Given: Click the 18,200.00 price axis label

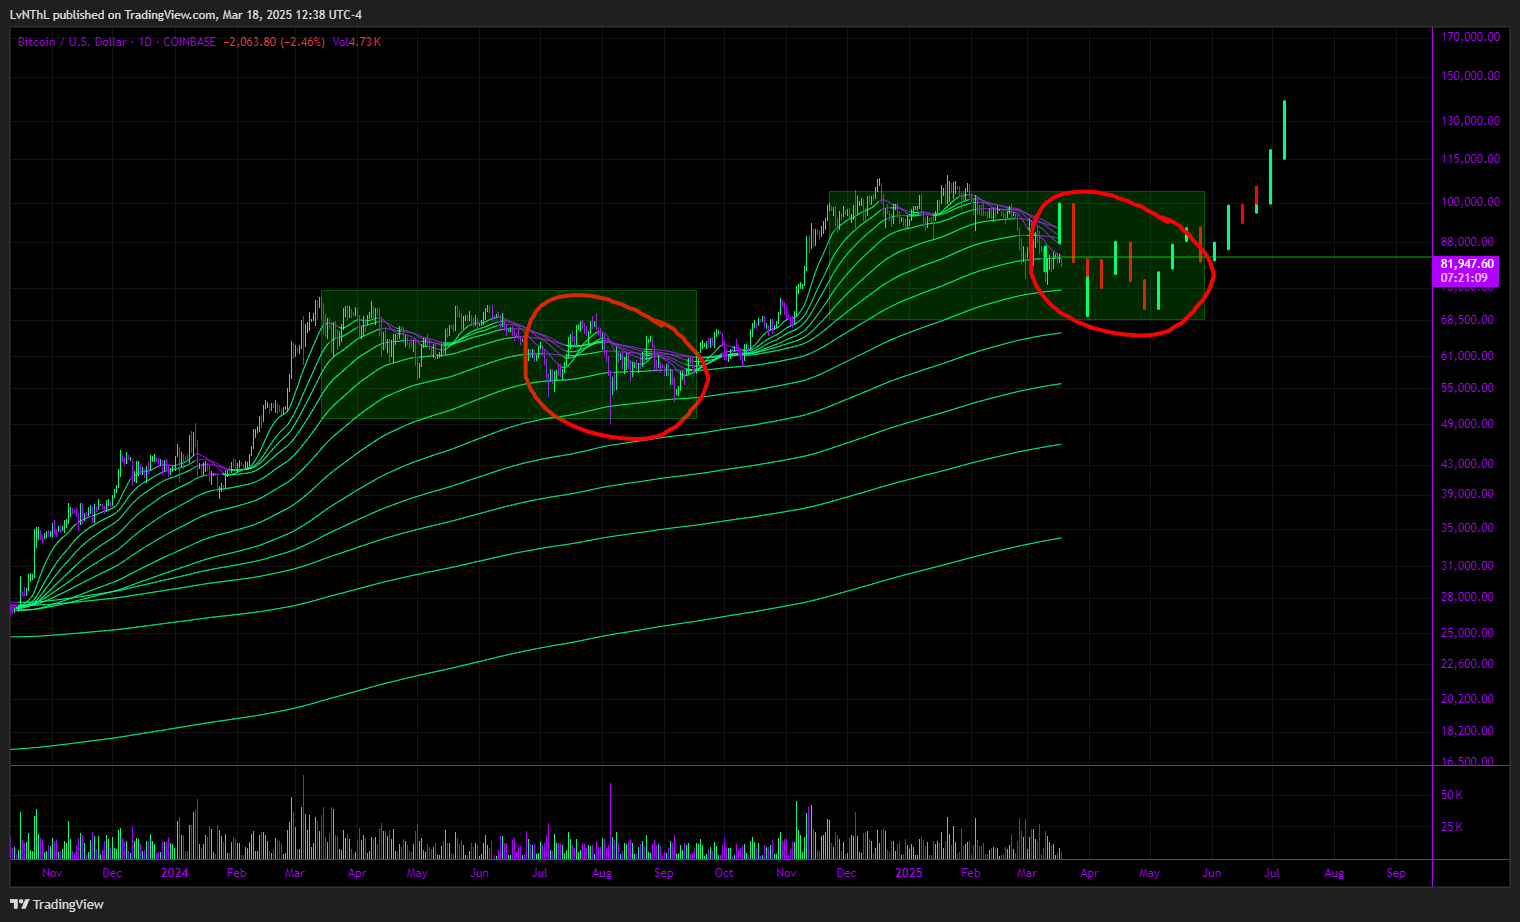Looking at the screenshot, I should click(x=1467, y=731).
